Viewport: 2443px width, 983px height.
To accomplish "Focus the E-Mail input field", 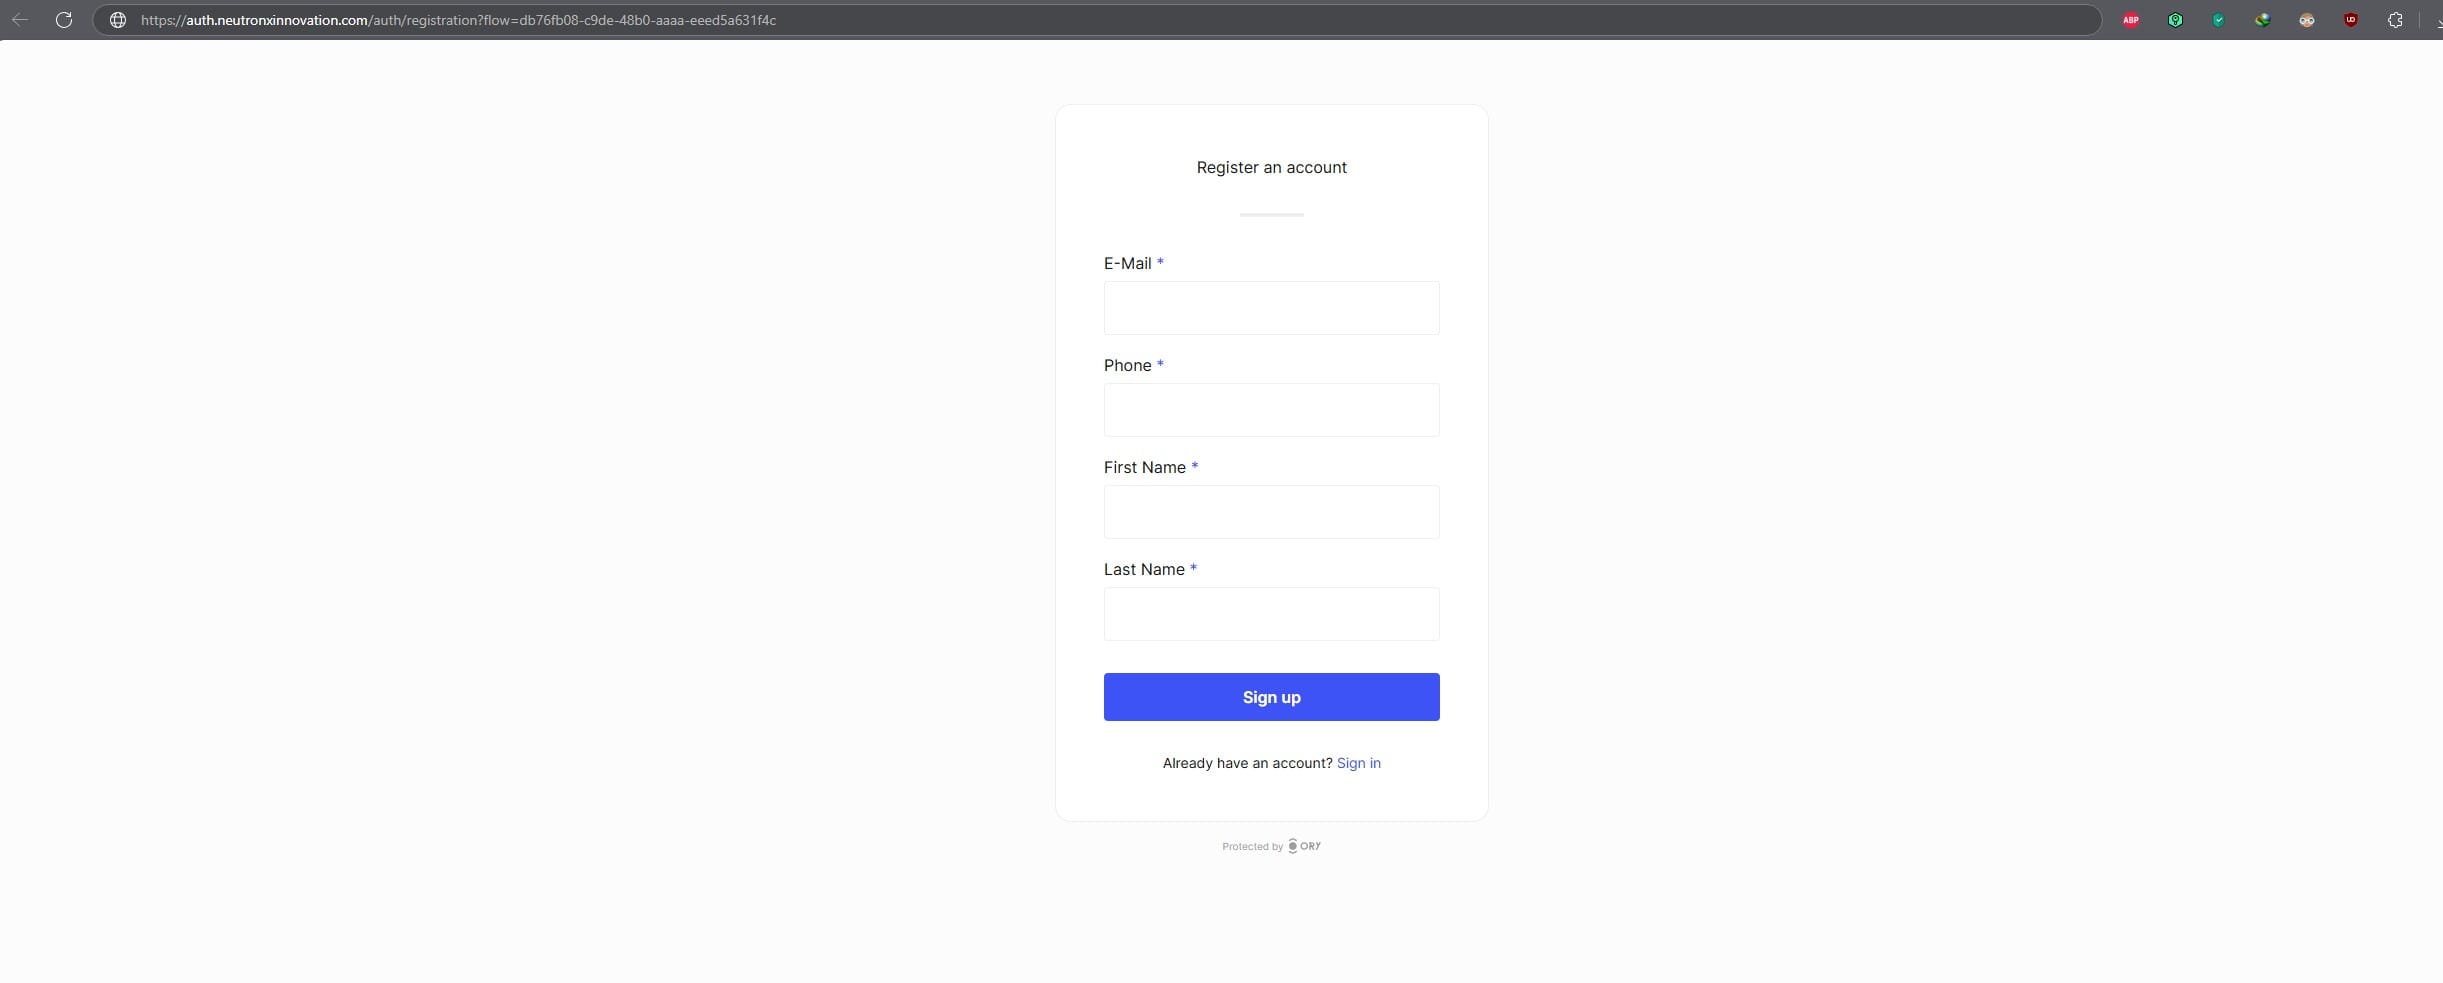I will (1271, 308).
